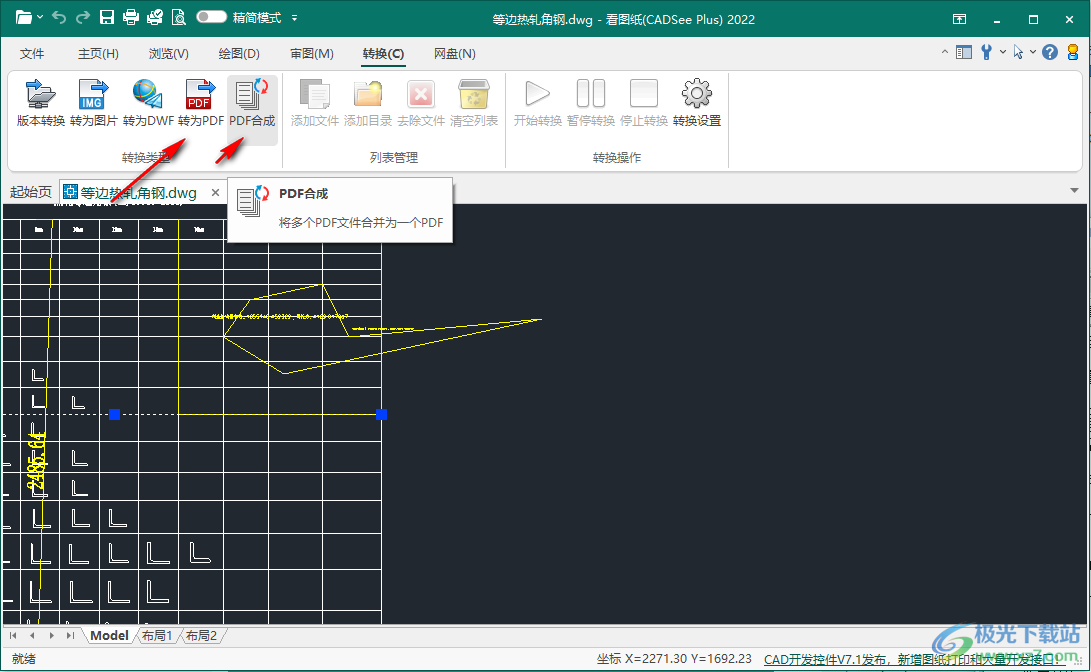Image resolution: width=1091 pixels, height=672 pixels.
Task: Expand the open folder dropdown arrow
Action: [40, 17]
